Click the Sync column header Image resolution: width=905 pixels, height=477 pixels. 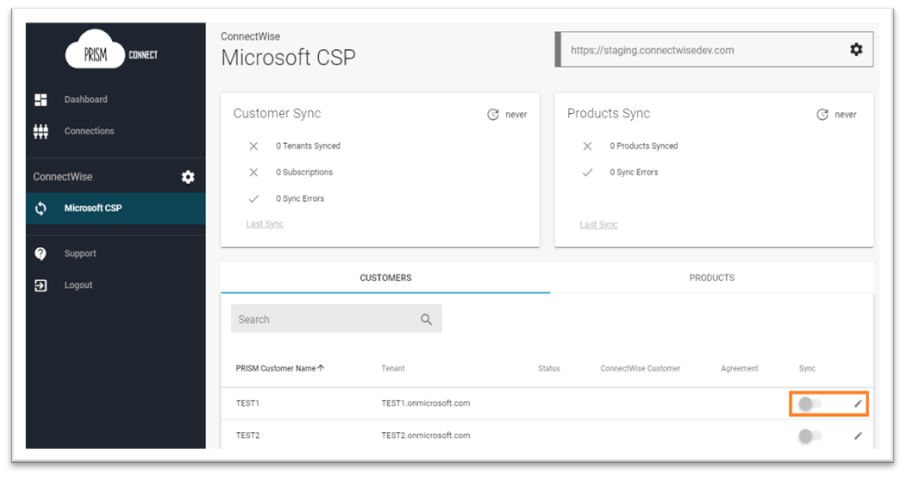pos(807,368)
